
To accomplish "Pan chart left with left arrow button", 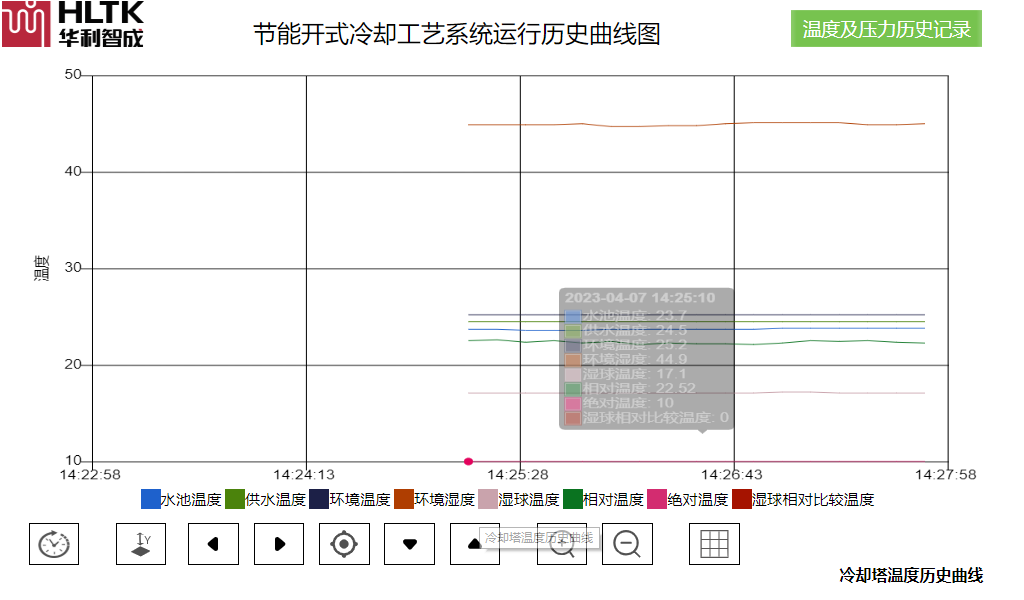I will (213, 544).
